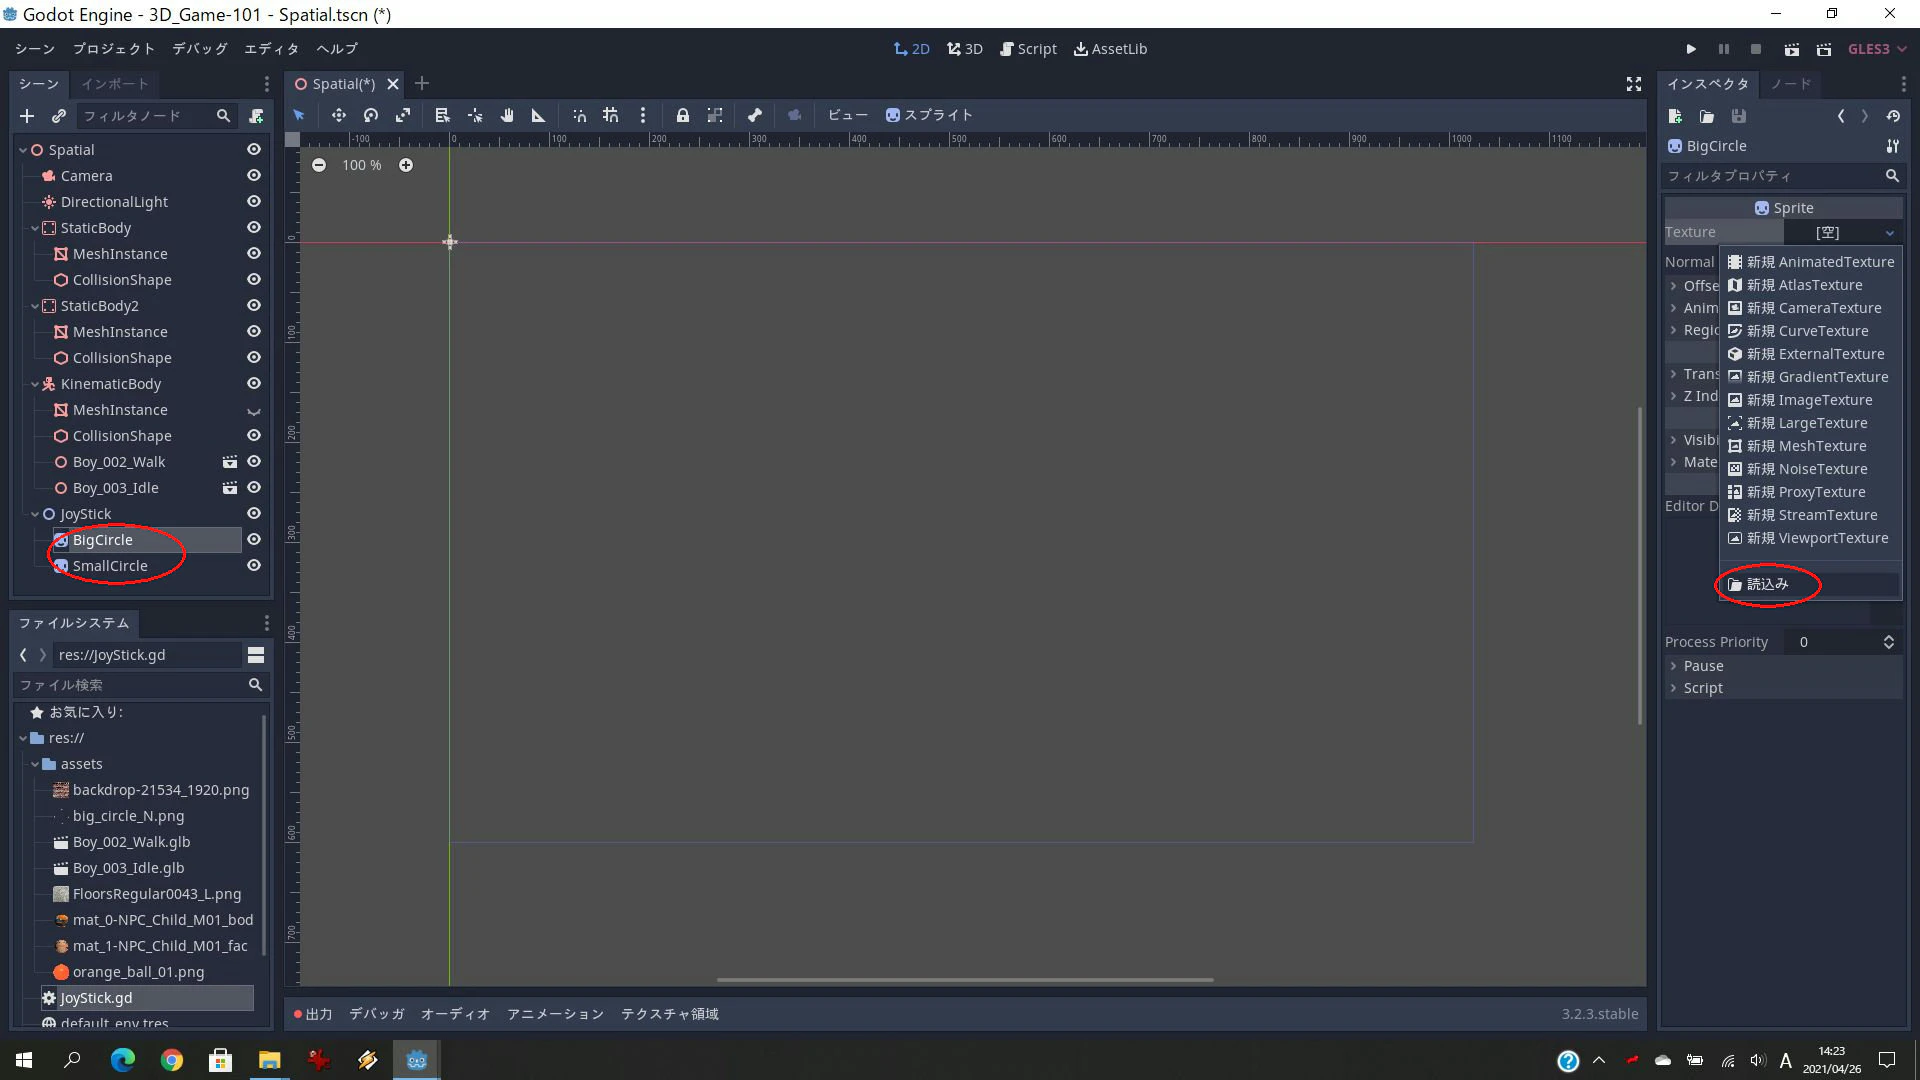The image size is (1920, 1080).
Task: Toggle visibility of KinematicBody node
Action: tap(254, 383)
